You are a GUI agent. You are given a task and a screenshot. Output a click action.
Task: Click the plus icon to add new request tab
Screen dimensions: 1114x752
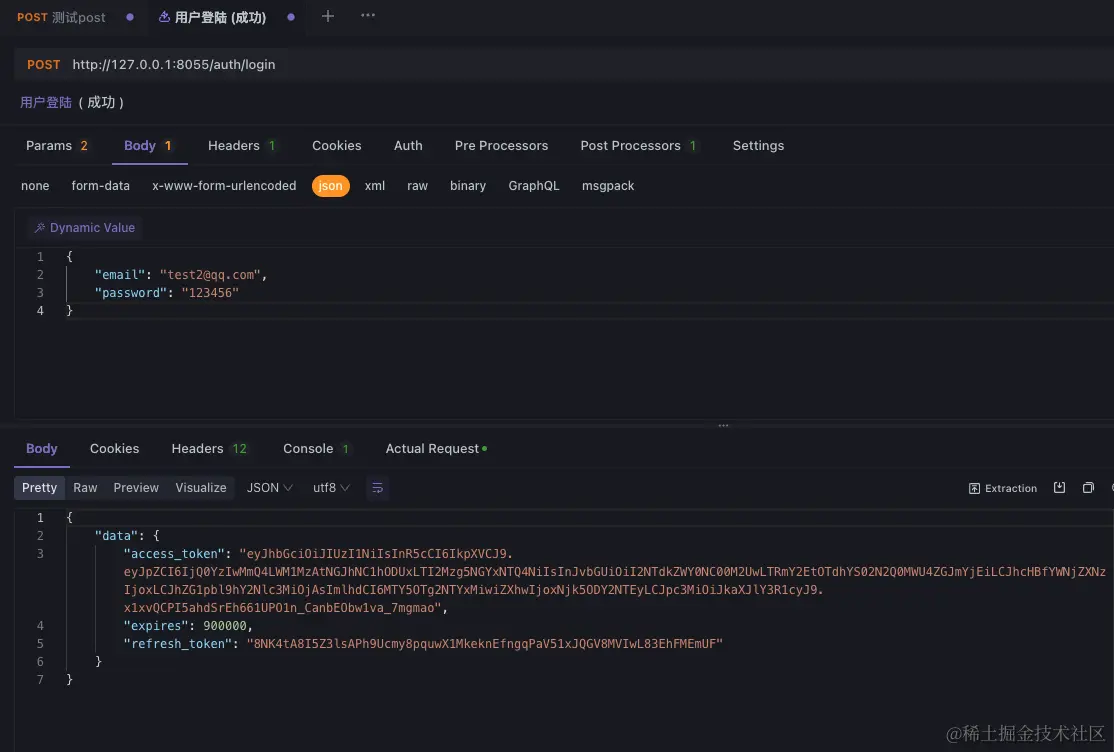[x=328, y=16]
